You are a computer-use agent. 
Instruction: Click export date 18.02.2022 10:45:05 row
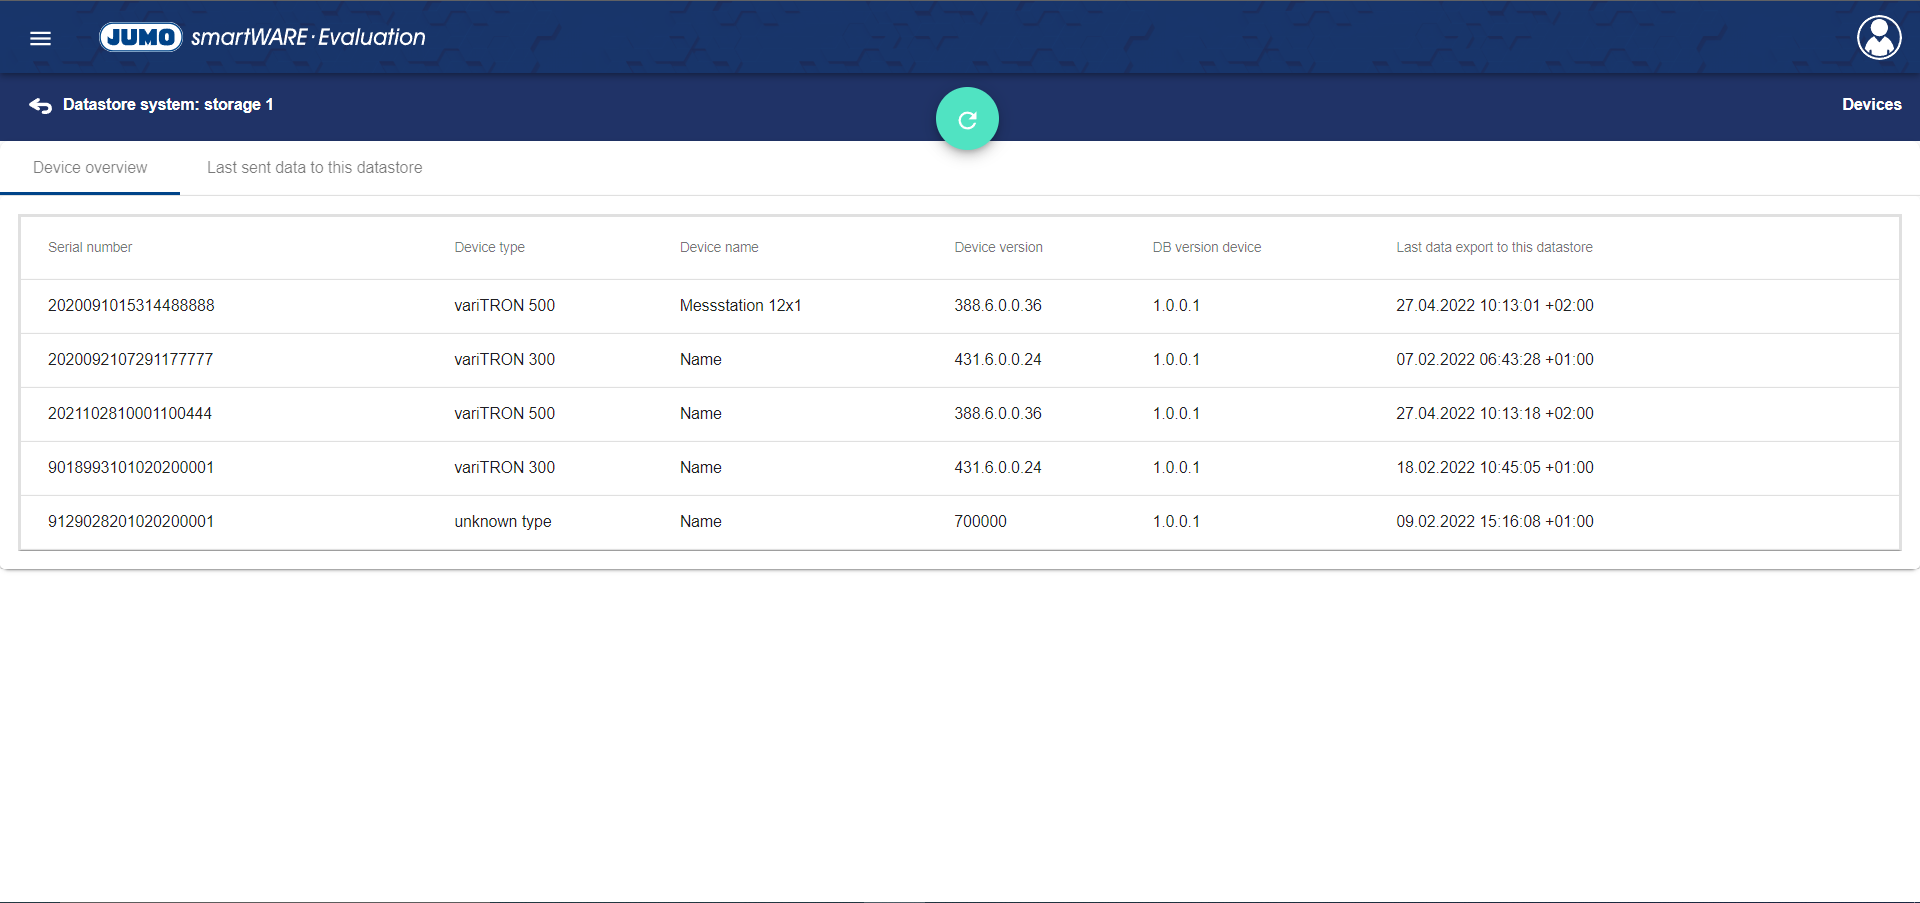pyautogui.click(x=1494, y=468)
